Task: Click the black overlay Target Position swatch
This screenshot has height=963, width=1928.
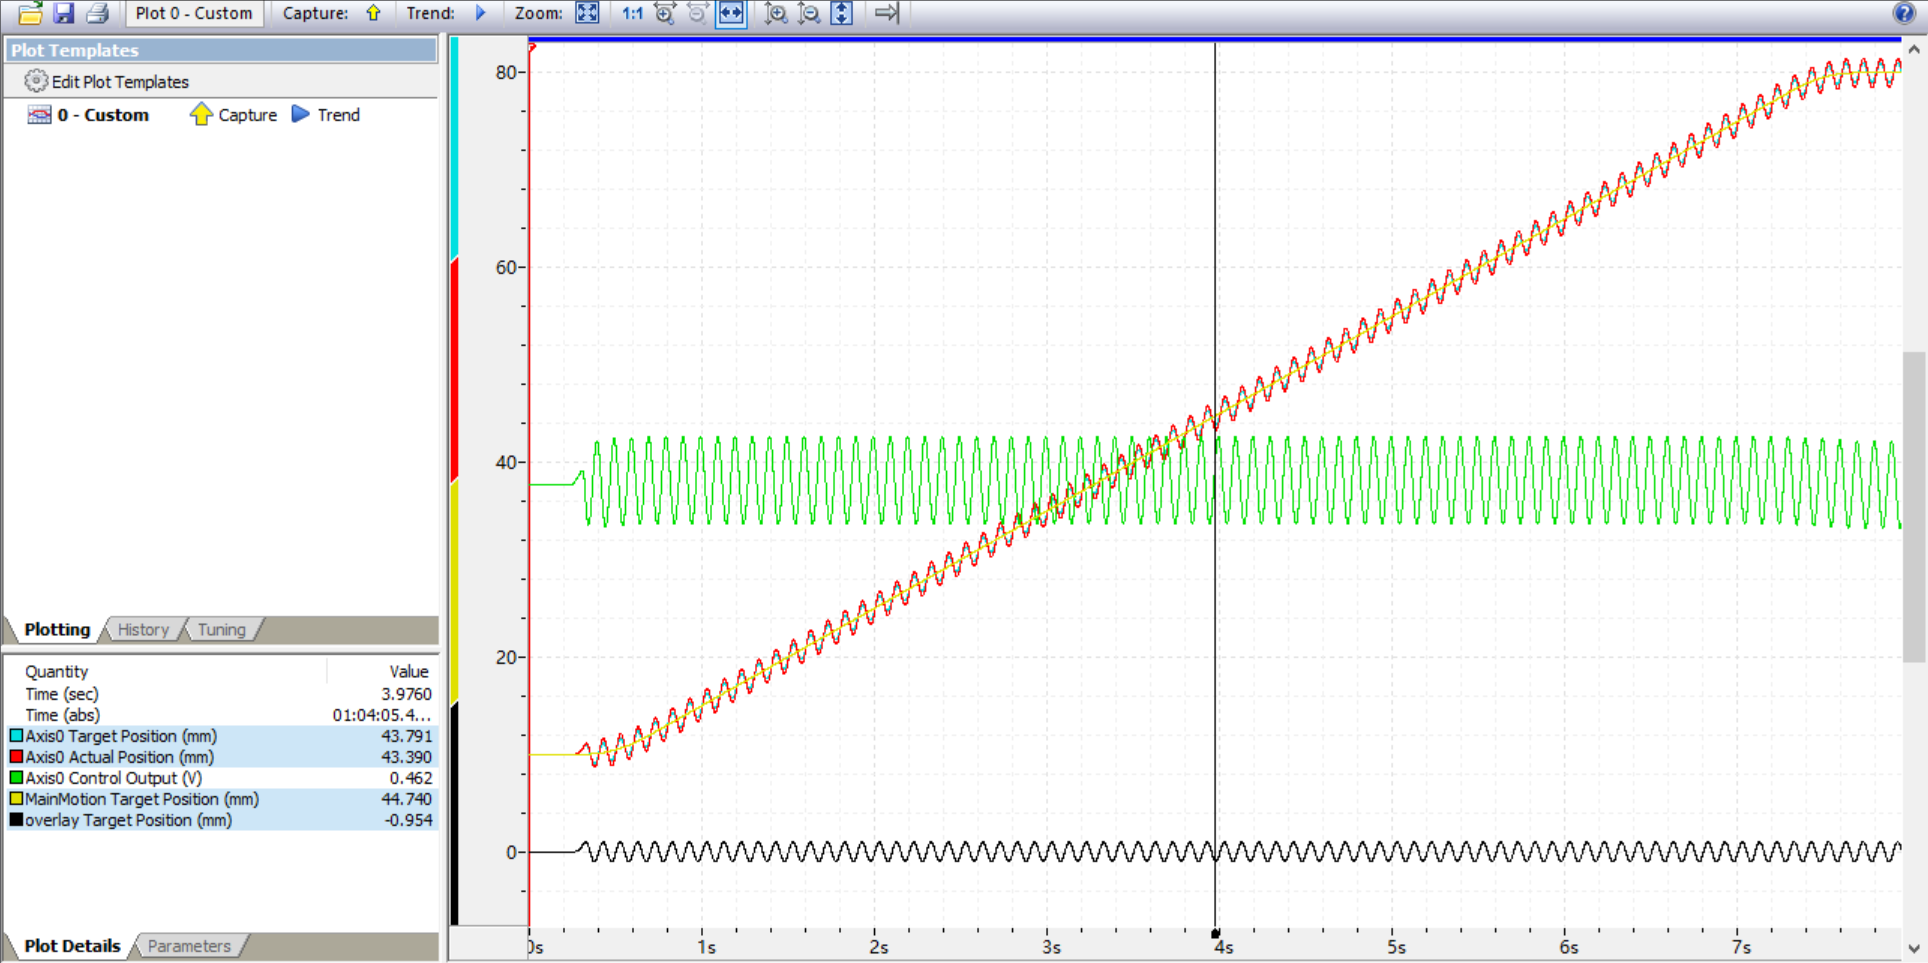Action: (x=16, y=820)
